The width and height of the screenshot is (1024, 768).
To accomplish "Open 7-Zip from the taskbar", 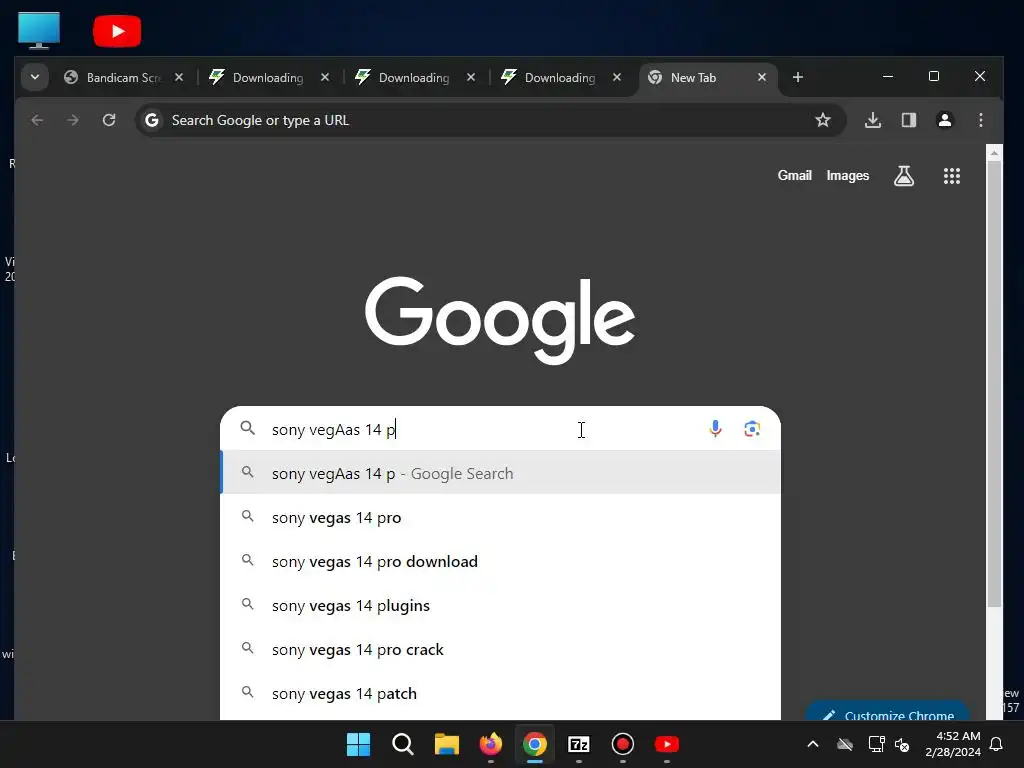I will click(579, 744).
